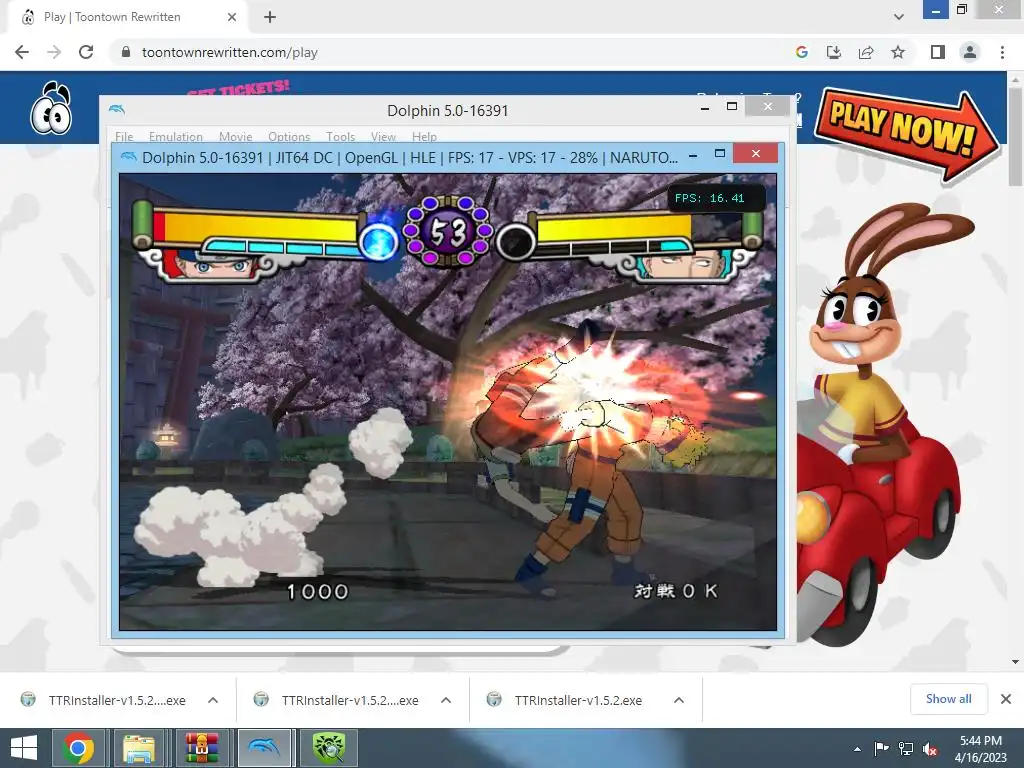Close the Toontown Rewritten tab
Screen dimensions: 1024x768
[232, 17]
